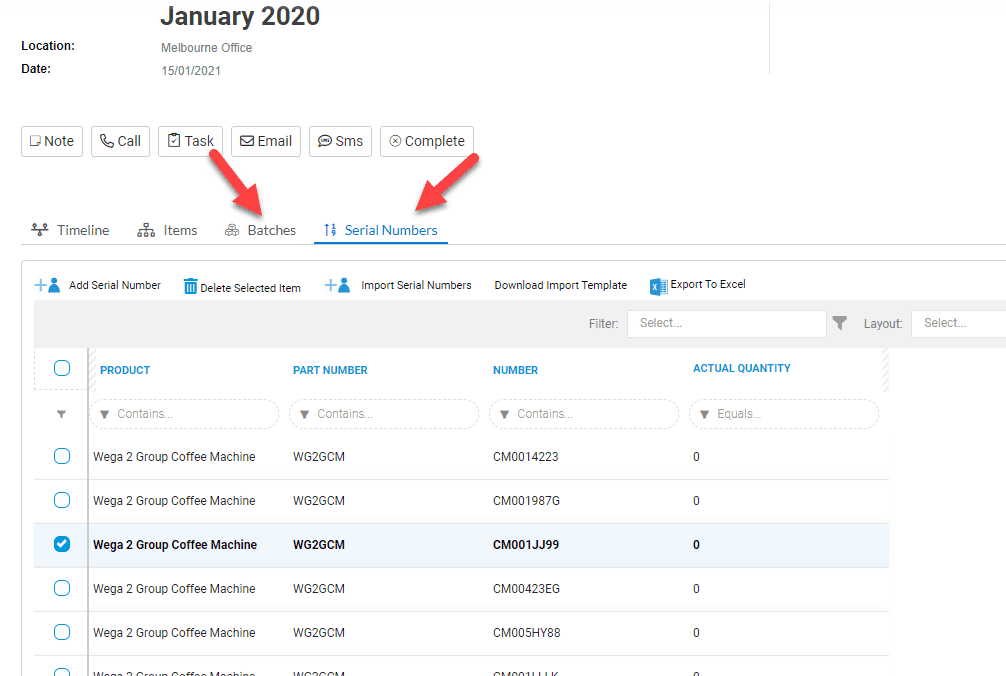Download Import Template link
Viewport: 1006px width, 676px height.
[561, 285]
